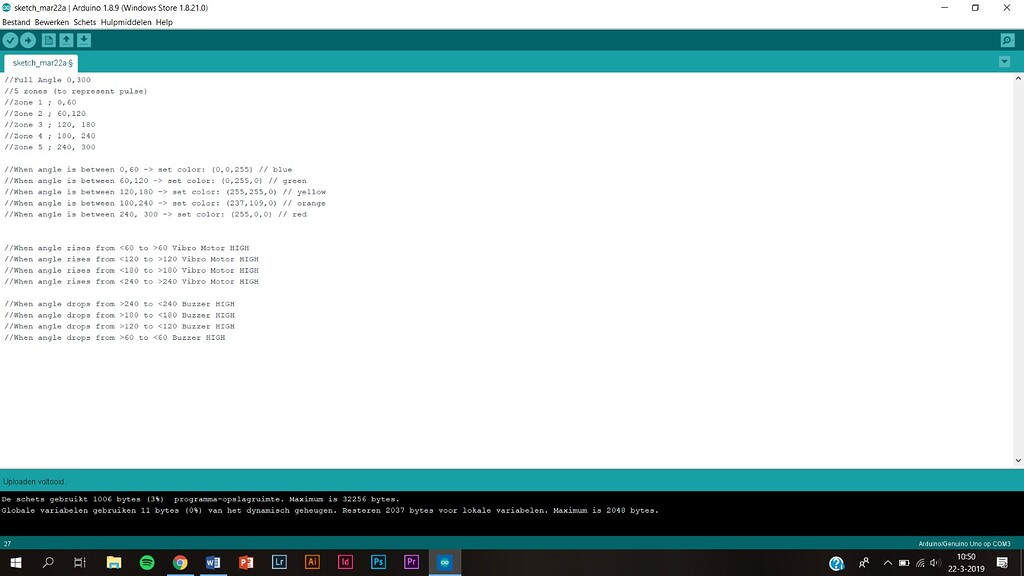Open Adobe Premiere Pro from the taskbar
Image resolution: width=1024 pixels, height=576 pixels.
coord(411,562)
